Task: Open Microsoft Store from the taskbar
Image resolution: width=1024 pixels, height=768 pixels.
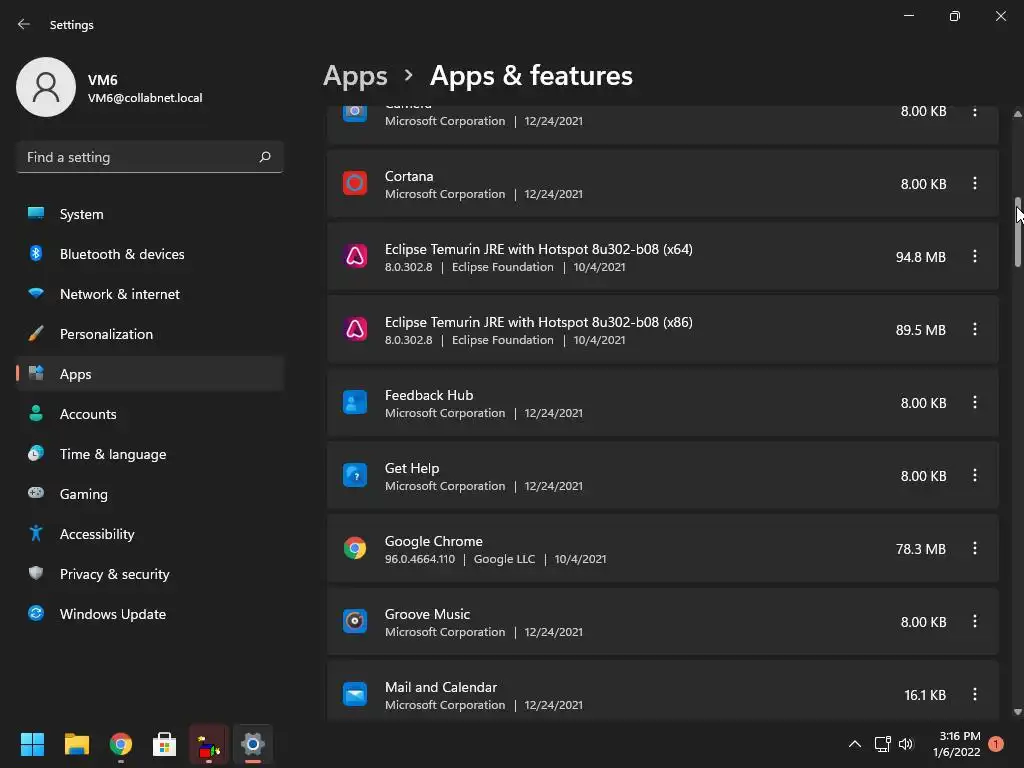Action: tap(164, 744)
